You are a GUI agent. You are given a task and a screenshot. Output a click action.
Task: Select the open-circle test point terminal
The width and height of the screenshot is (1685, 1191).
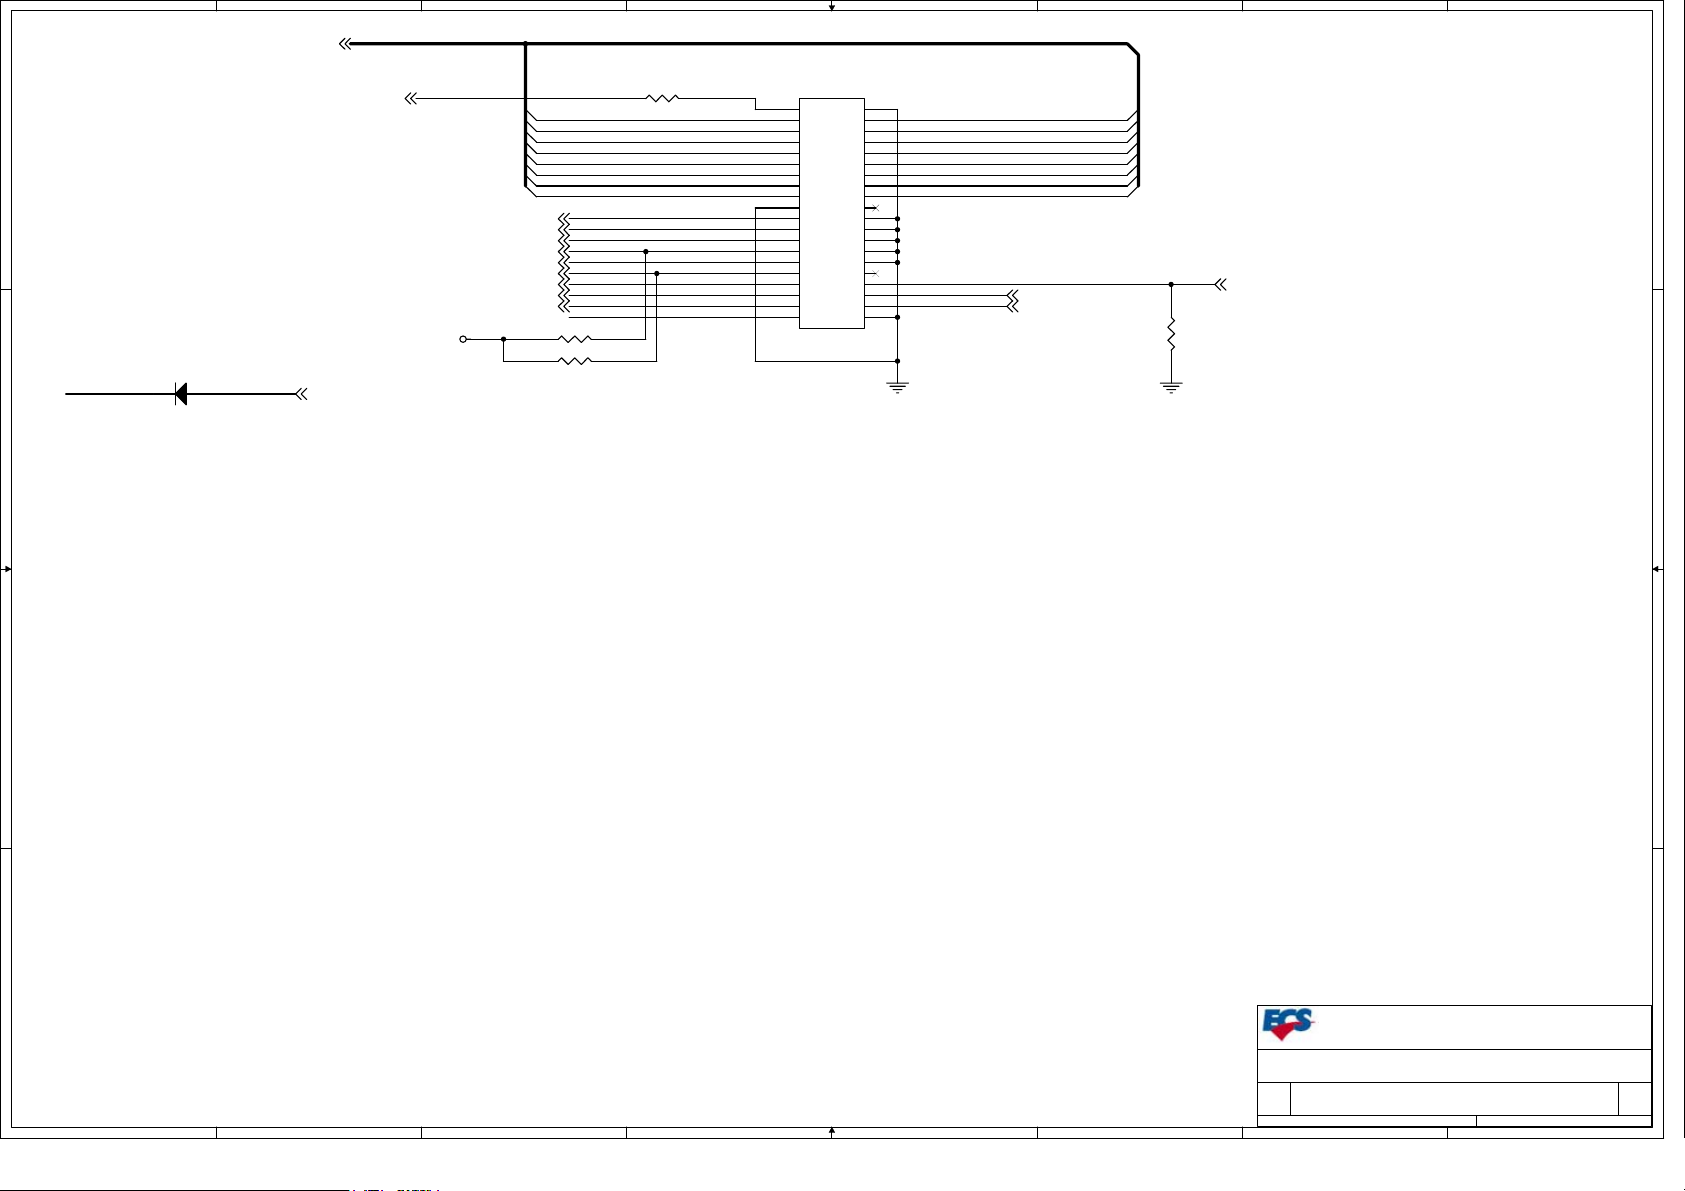pos(463,339)
